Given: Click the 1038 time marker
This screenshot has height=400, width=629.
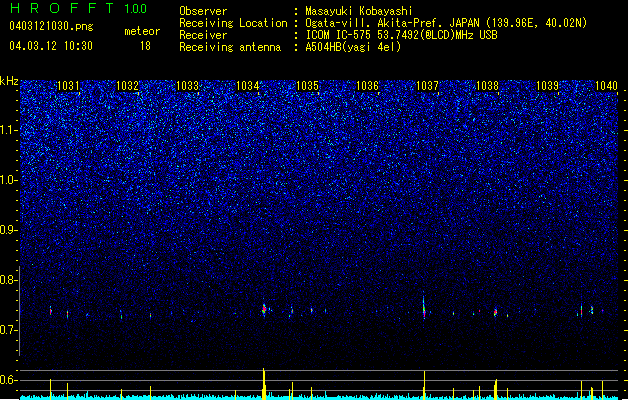Looking at the screenshot, I should (487, 85).
